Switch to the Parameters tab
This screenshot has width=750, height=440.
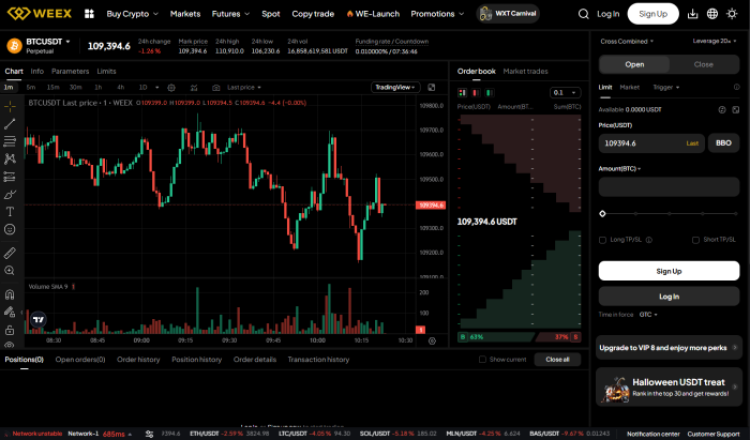coord(70,71)
